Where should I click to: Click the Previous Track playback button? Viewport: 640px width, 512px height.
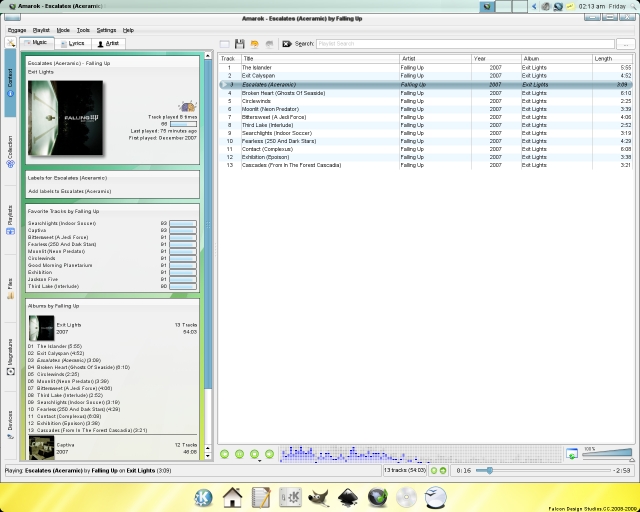tap(224, 454)
